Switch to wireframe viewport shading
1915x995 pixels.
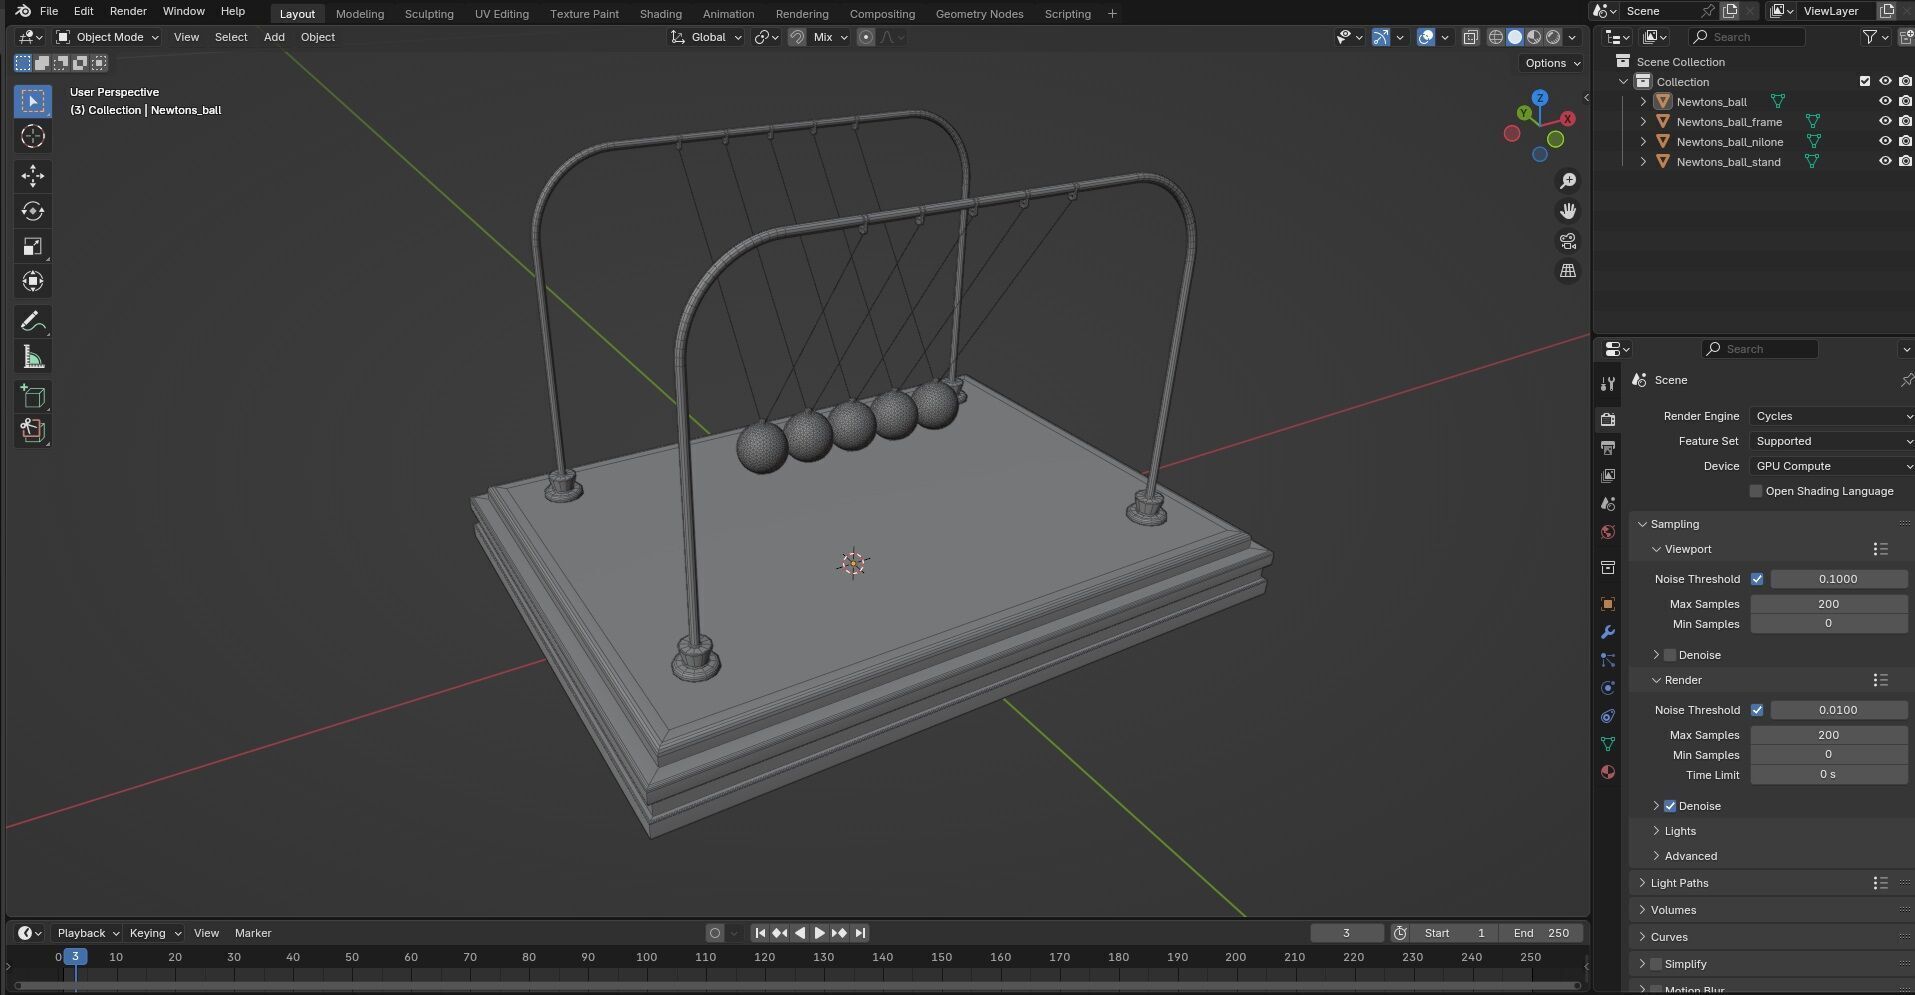tap(1496, 37)
